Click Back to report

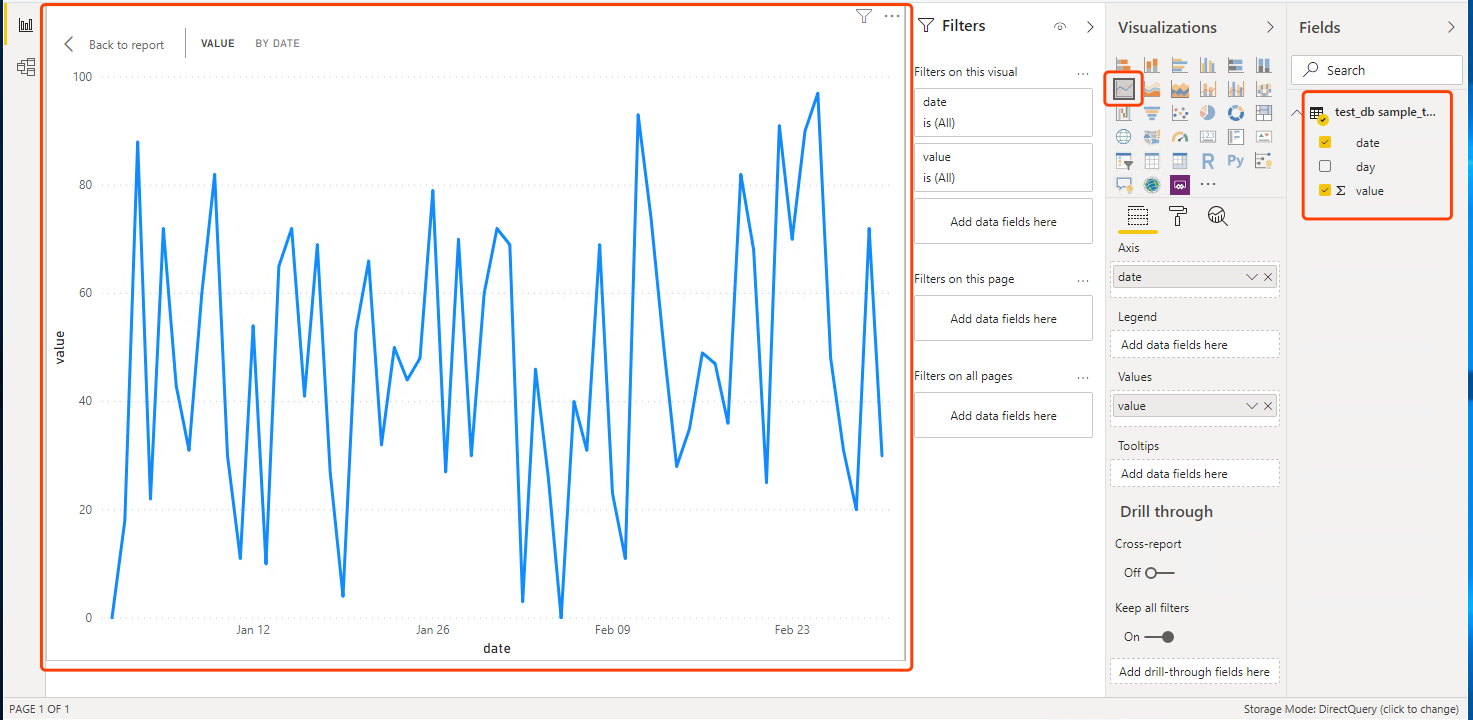click(x=114, y=45)
